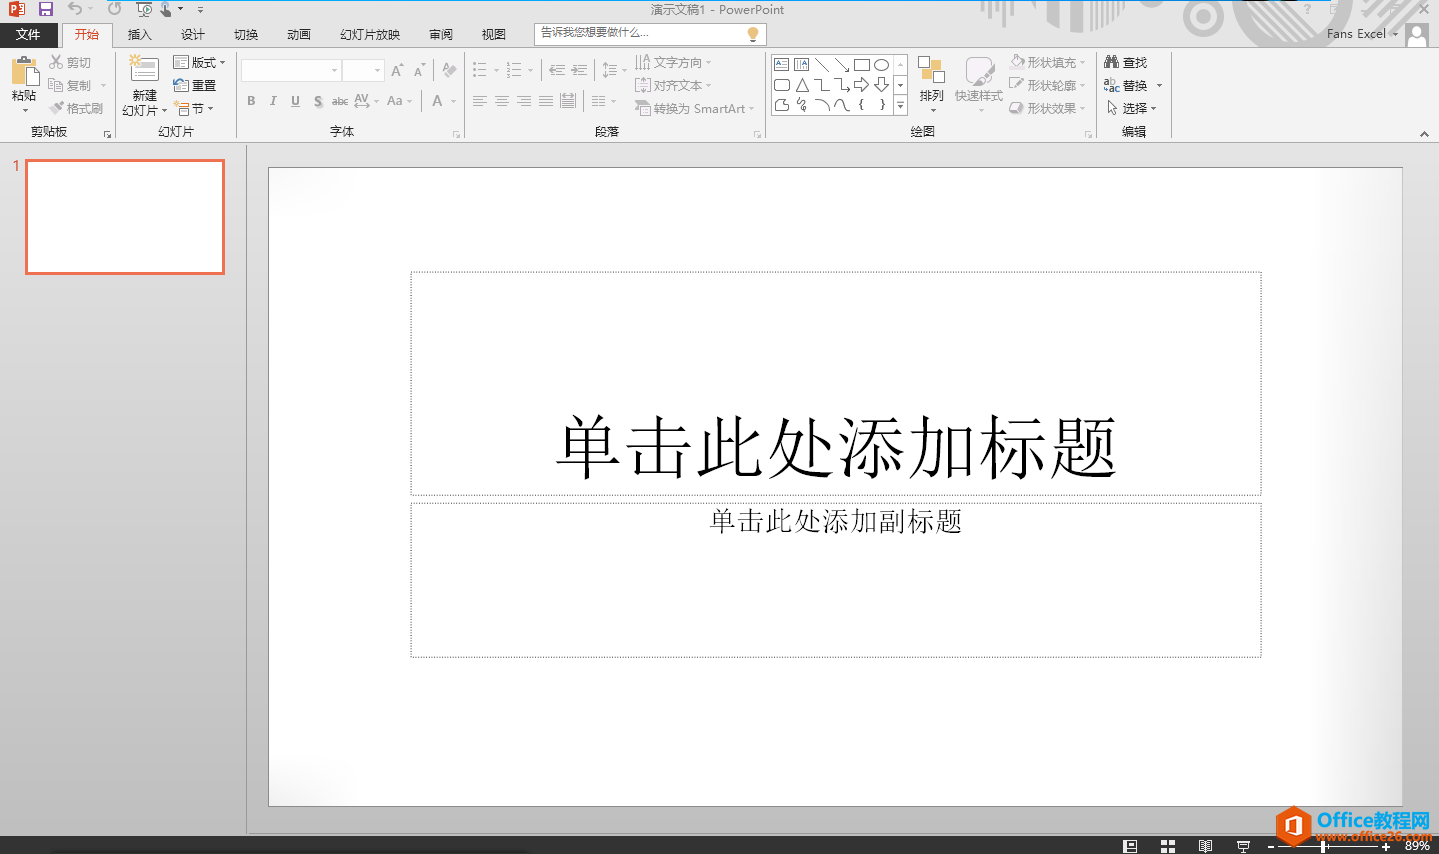Click the increase font size icon
The width and height of the screenshot is (1439, 854).
point(397,70)
